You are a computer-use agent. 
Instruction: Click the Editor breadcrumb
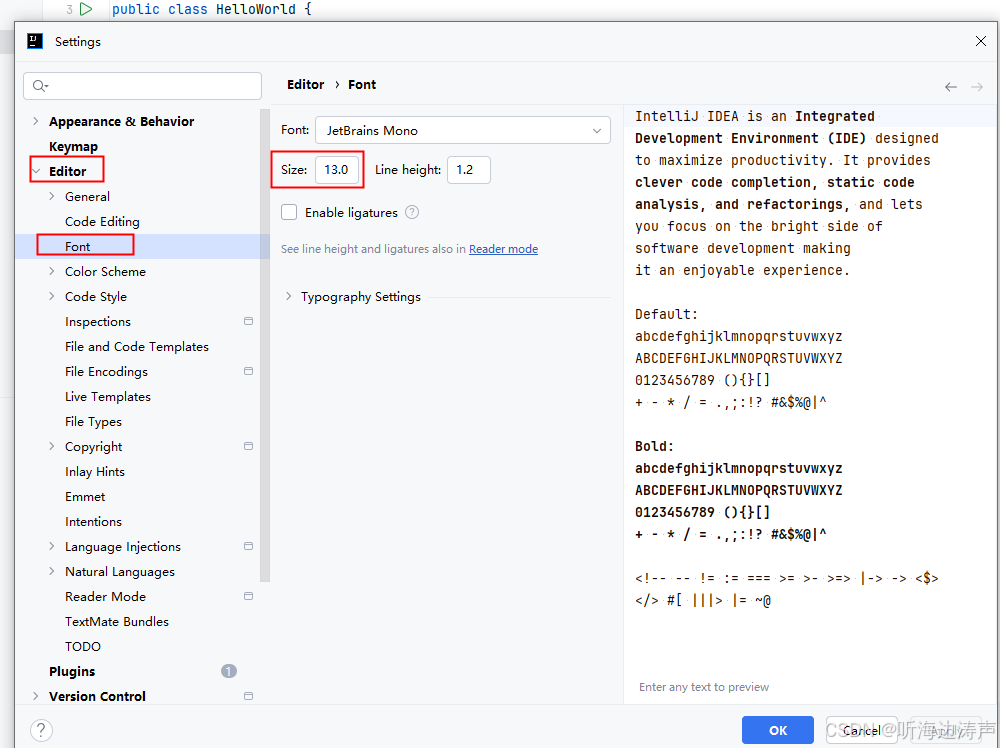(x=305, y=84)
